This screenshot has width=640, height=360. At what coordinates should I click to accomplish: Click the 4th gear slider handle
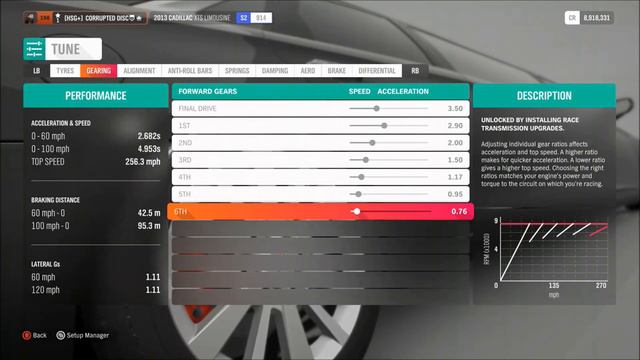coord(361,177)
